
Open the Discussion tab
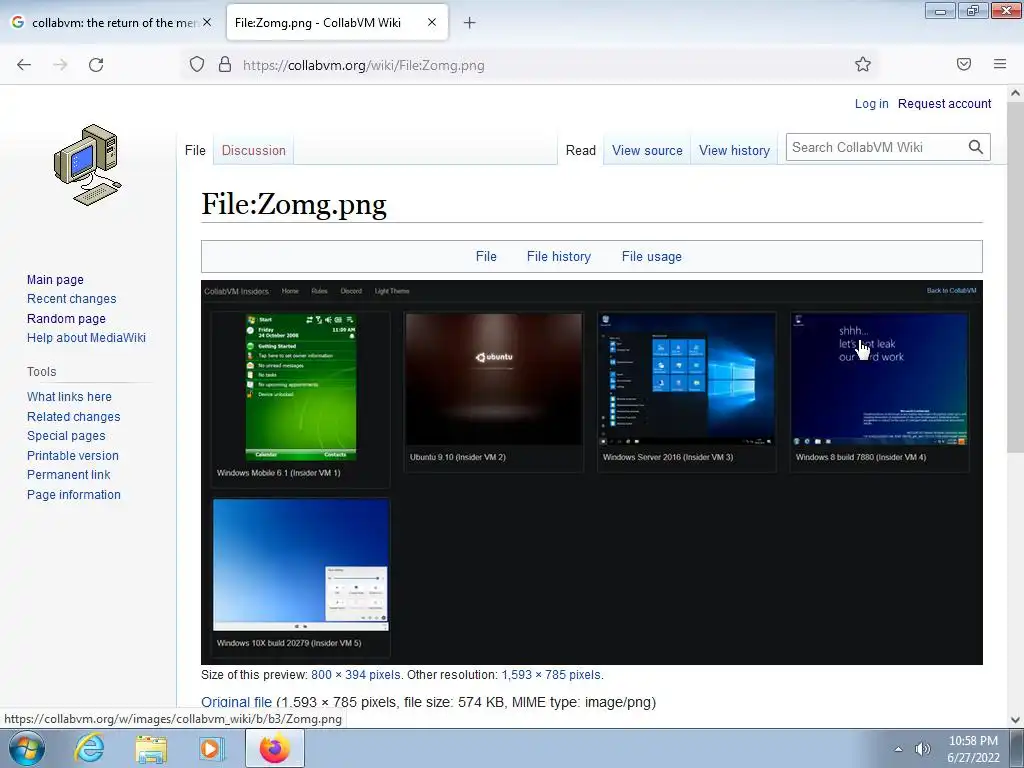pyautogui.click(x=253, y=150)
